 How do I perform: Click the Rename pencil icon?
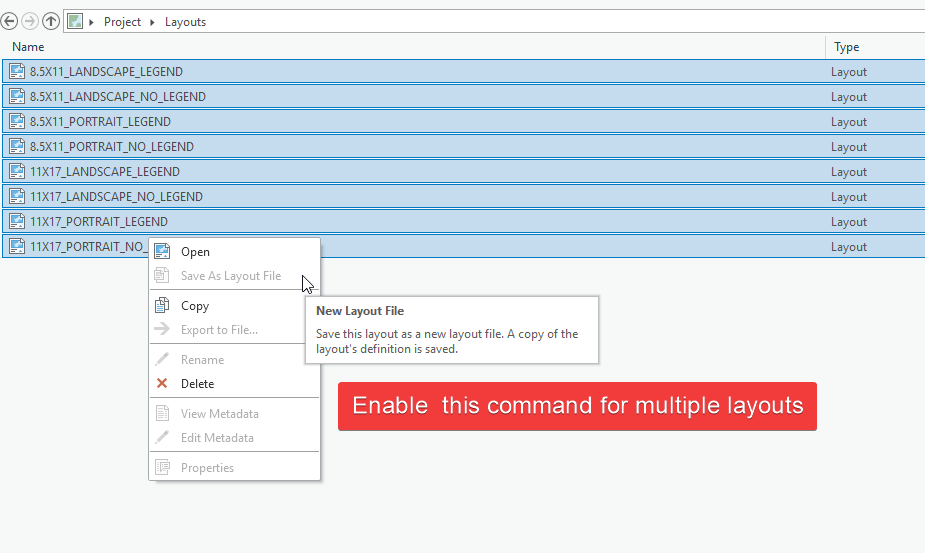[162, 359]
